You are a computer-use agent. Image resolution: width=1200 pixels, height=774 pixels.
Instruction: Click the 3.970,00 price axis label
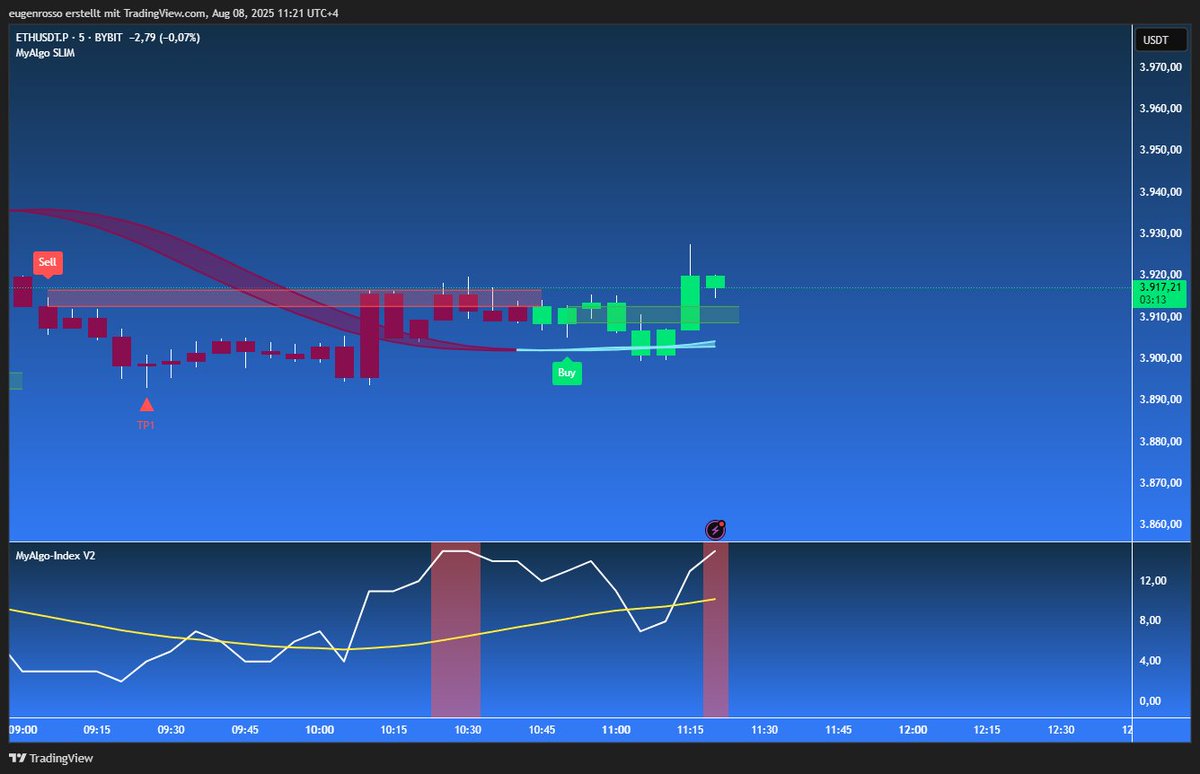[1160, 67]
